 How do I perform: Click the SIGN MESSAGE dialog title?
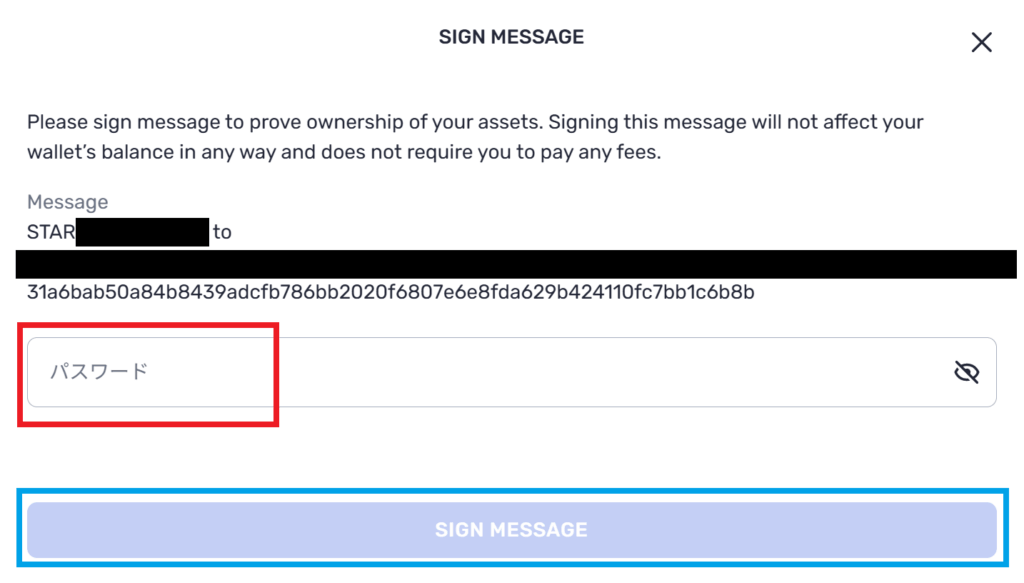click(x=511, y=37)
